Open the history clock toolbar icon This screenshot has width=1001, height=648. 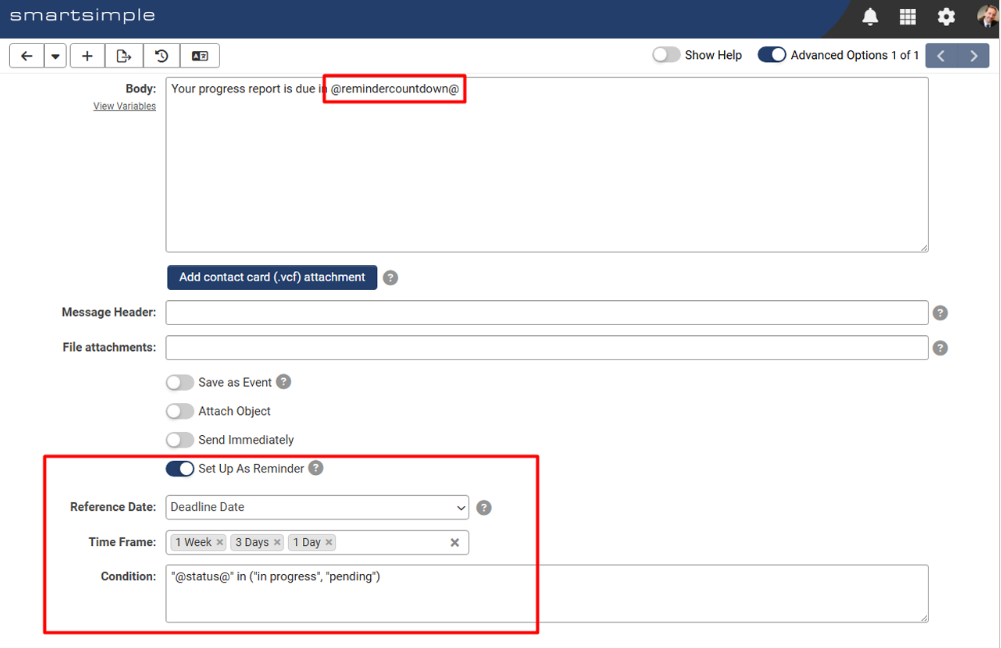point(162,56)
